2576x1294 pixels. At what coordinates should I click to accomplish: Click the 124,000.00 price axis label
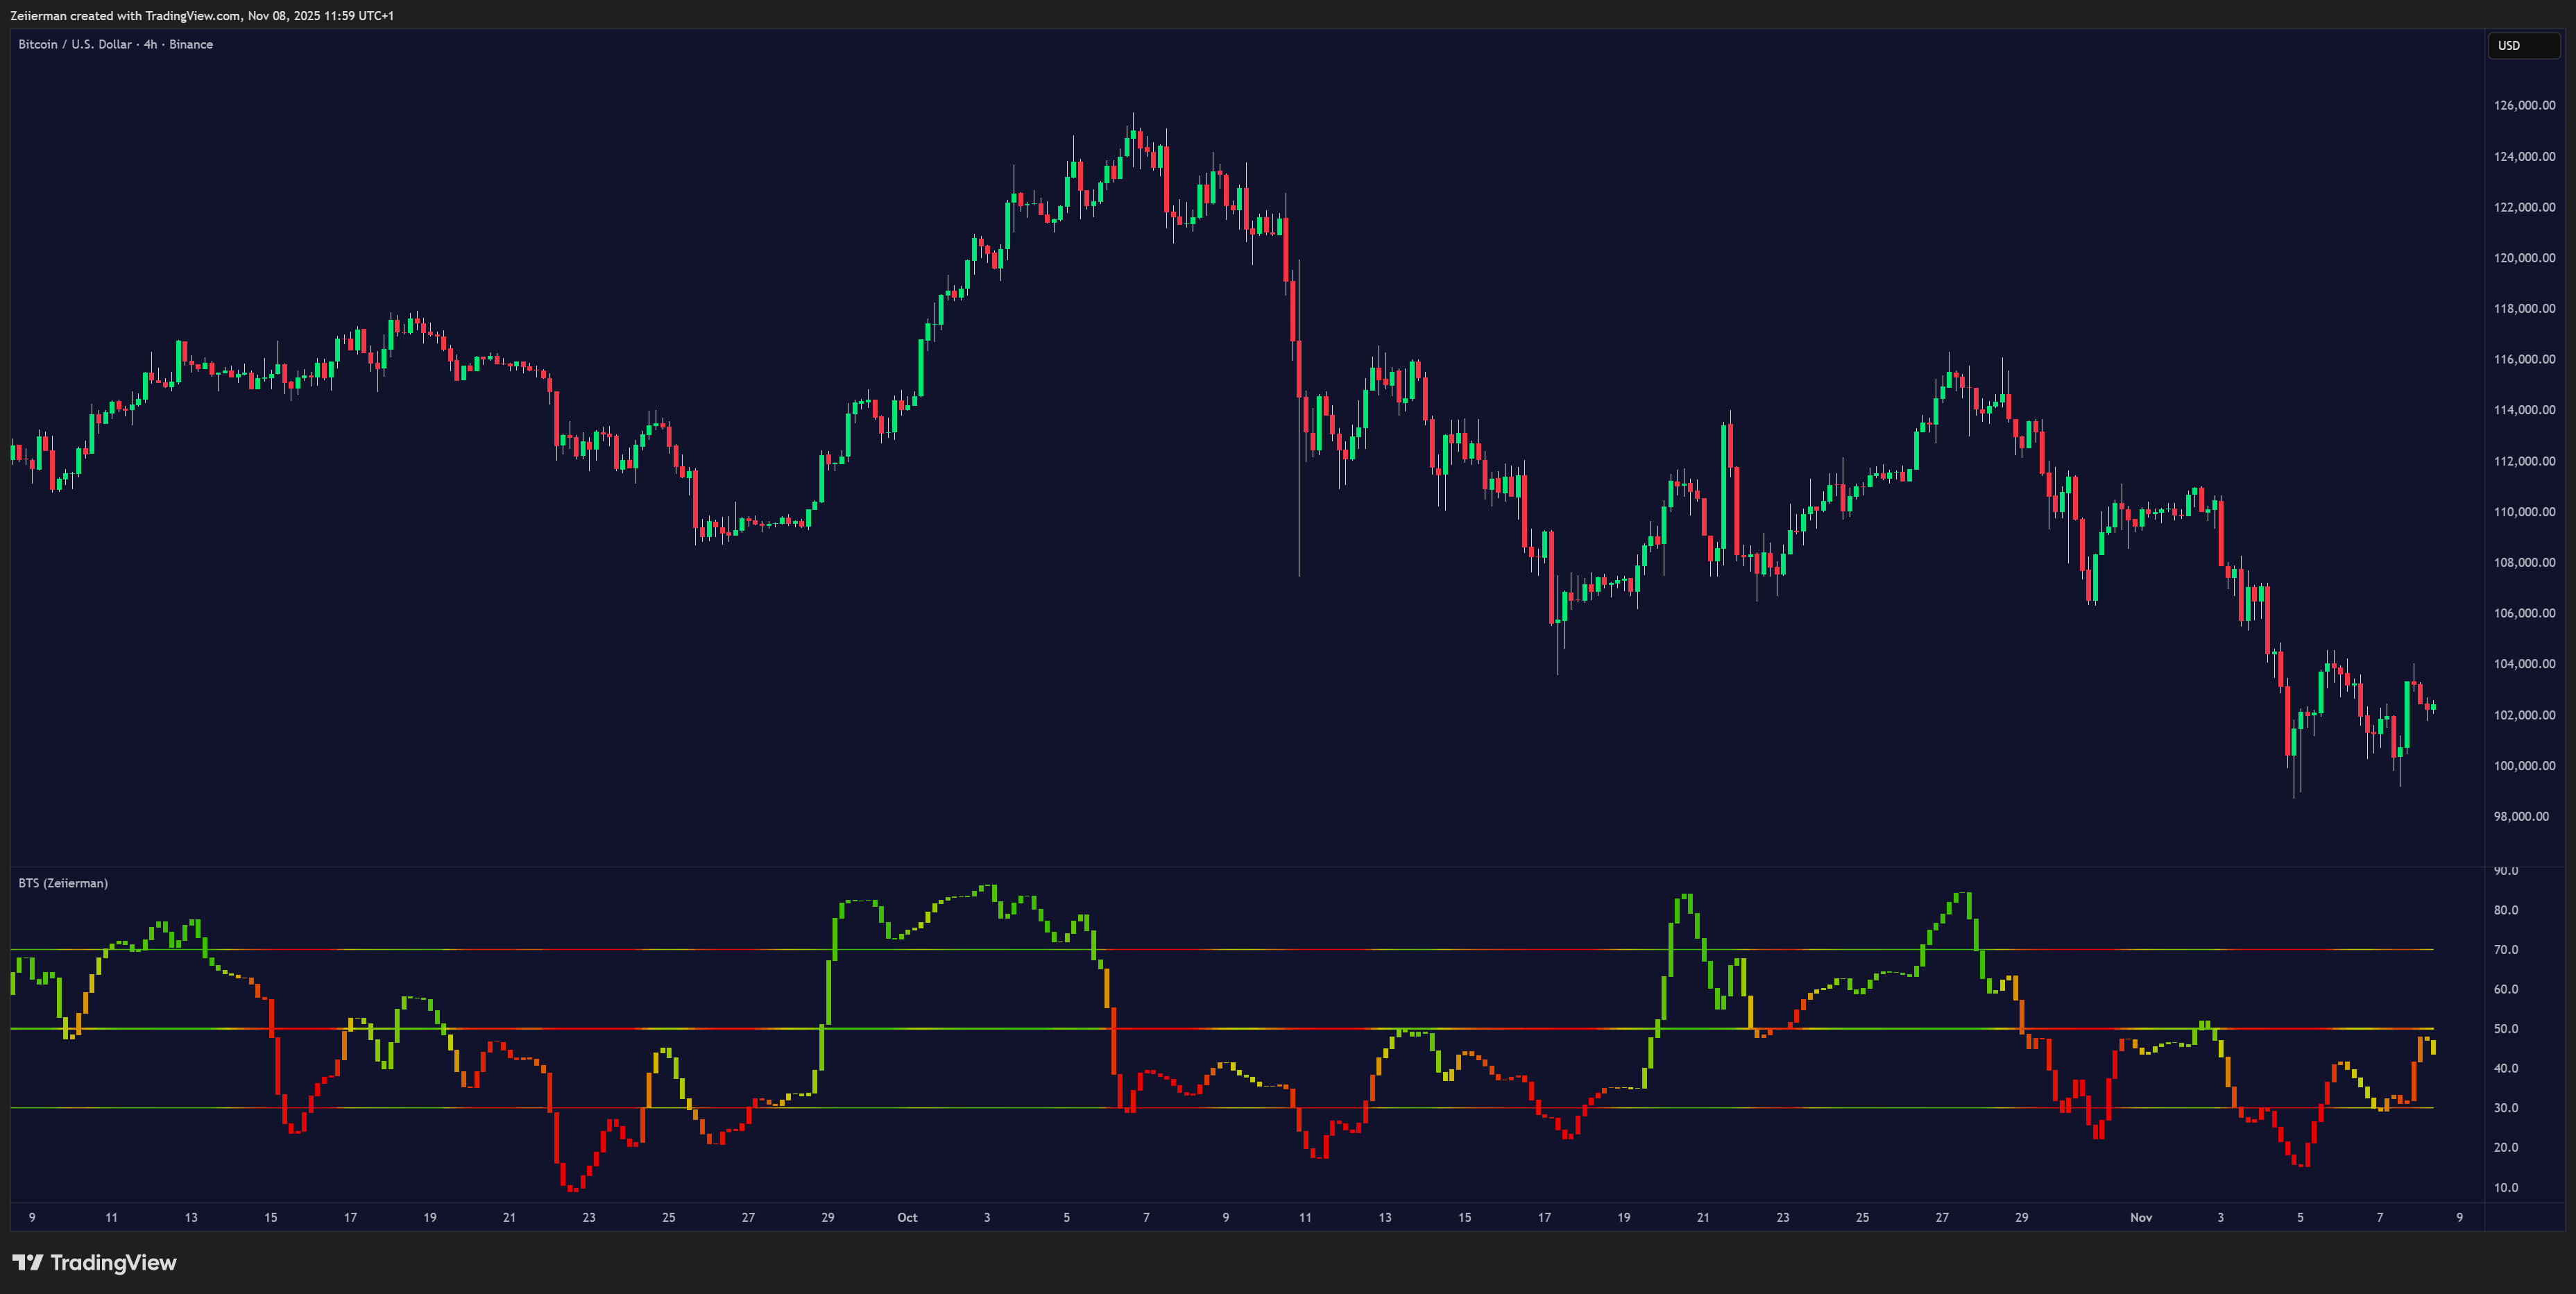(x=2524, y=156)
